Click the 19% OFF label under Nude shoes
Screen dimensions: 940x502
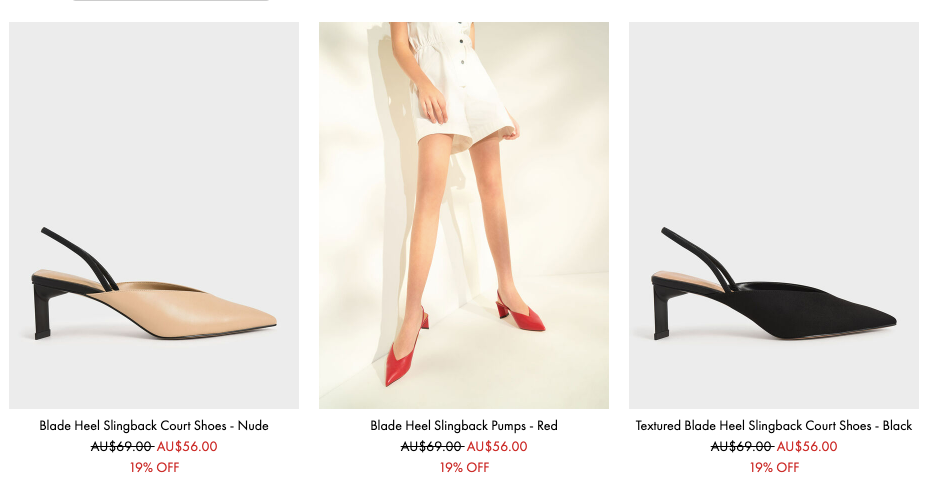click(154, 467)
